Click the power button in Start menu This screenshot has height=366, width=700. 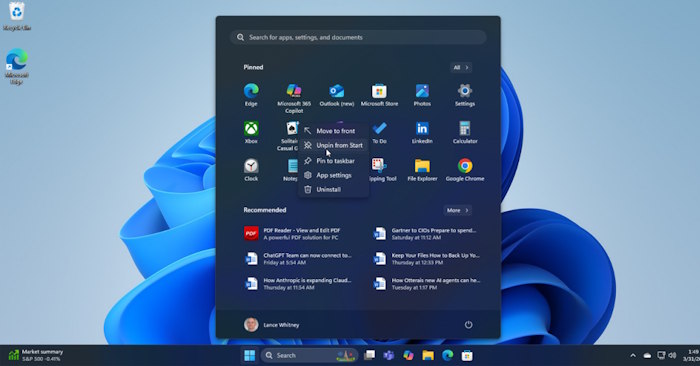[x=468, y=324]
